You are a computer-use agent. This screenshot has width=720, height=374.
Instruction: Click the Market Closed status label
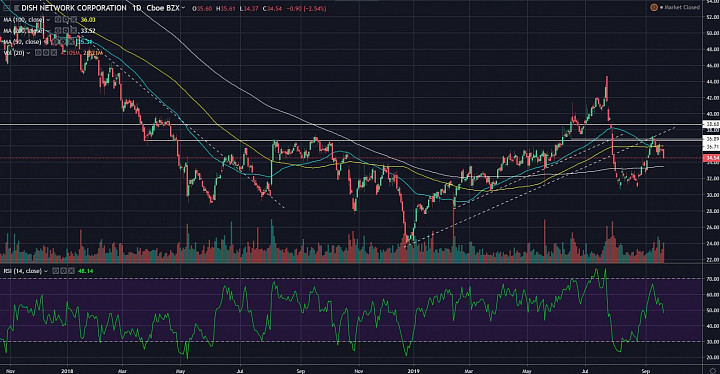tap(682, 7)
